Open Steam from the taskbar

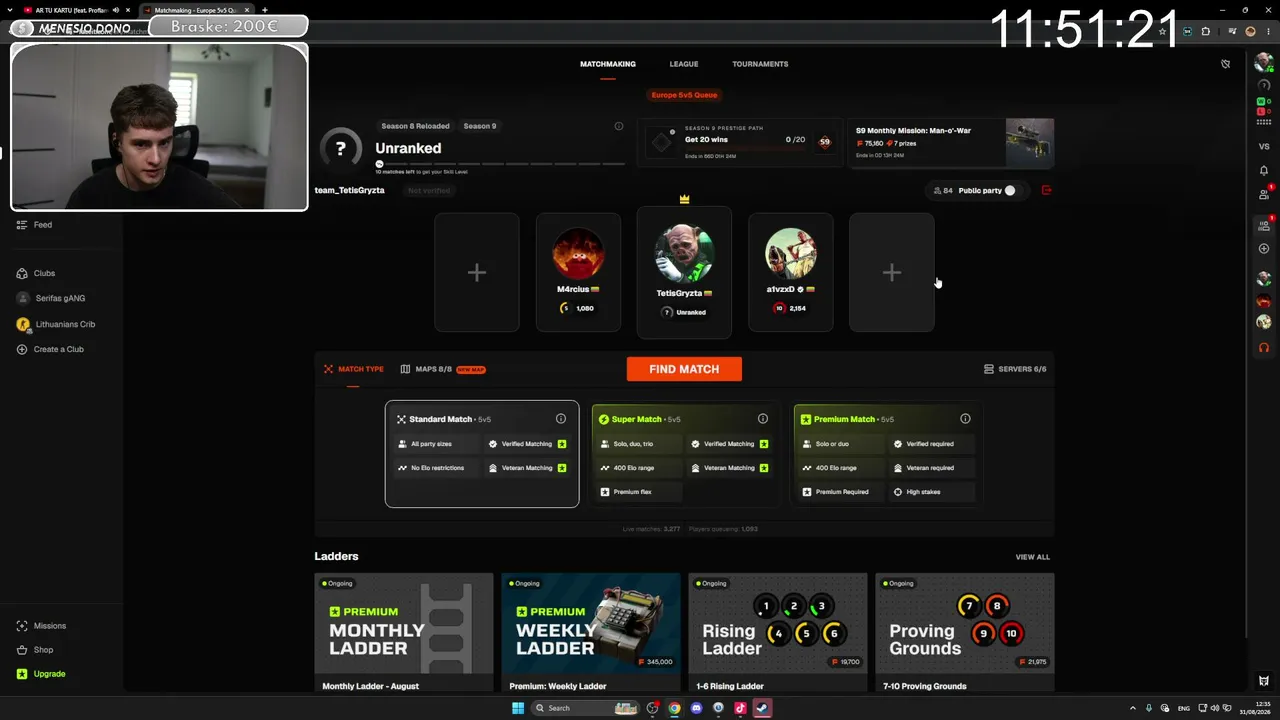[762, 708]
